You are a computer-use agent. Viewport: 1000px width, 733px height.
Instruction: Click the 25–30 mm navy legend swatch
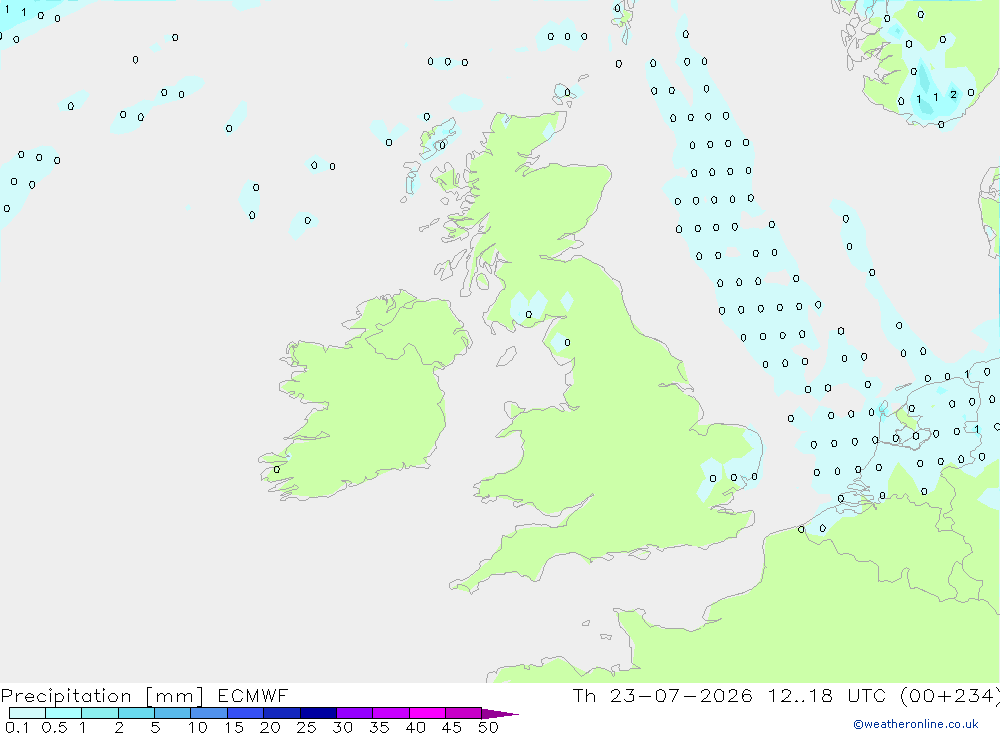tap(318, 713)
